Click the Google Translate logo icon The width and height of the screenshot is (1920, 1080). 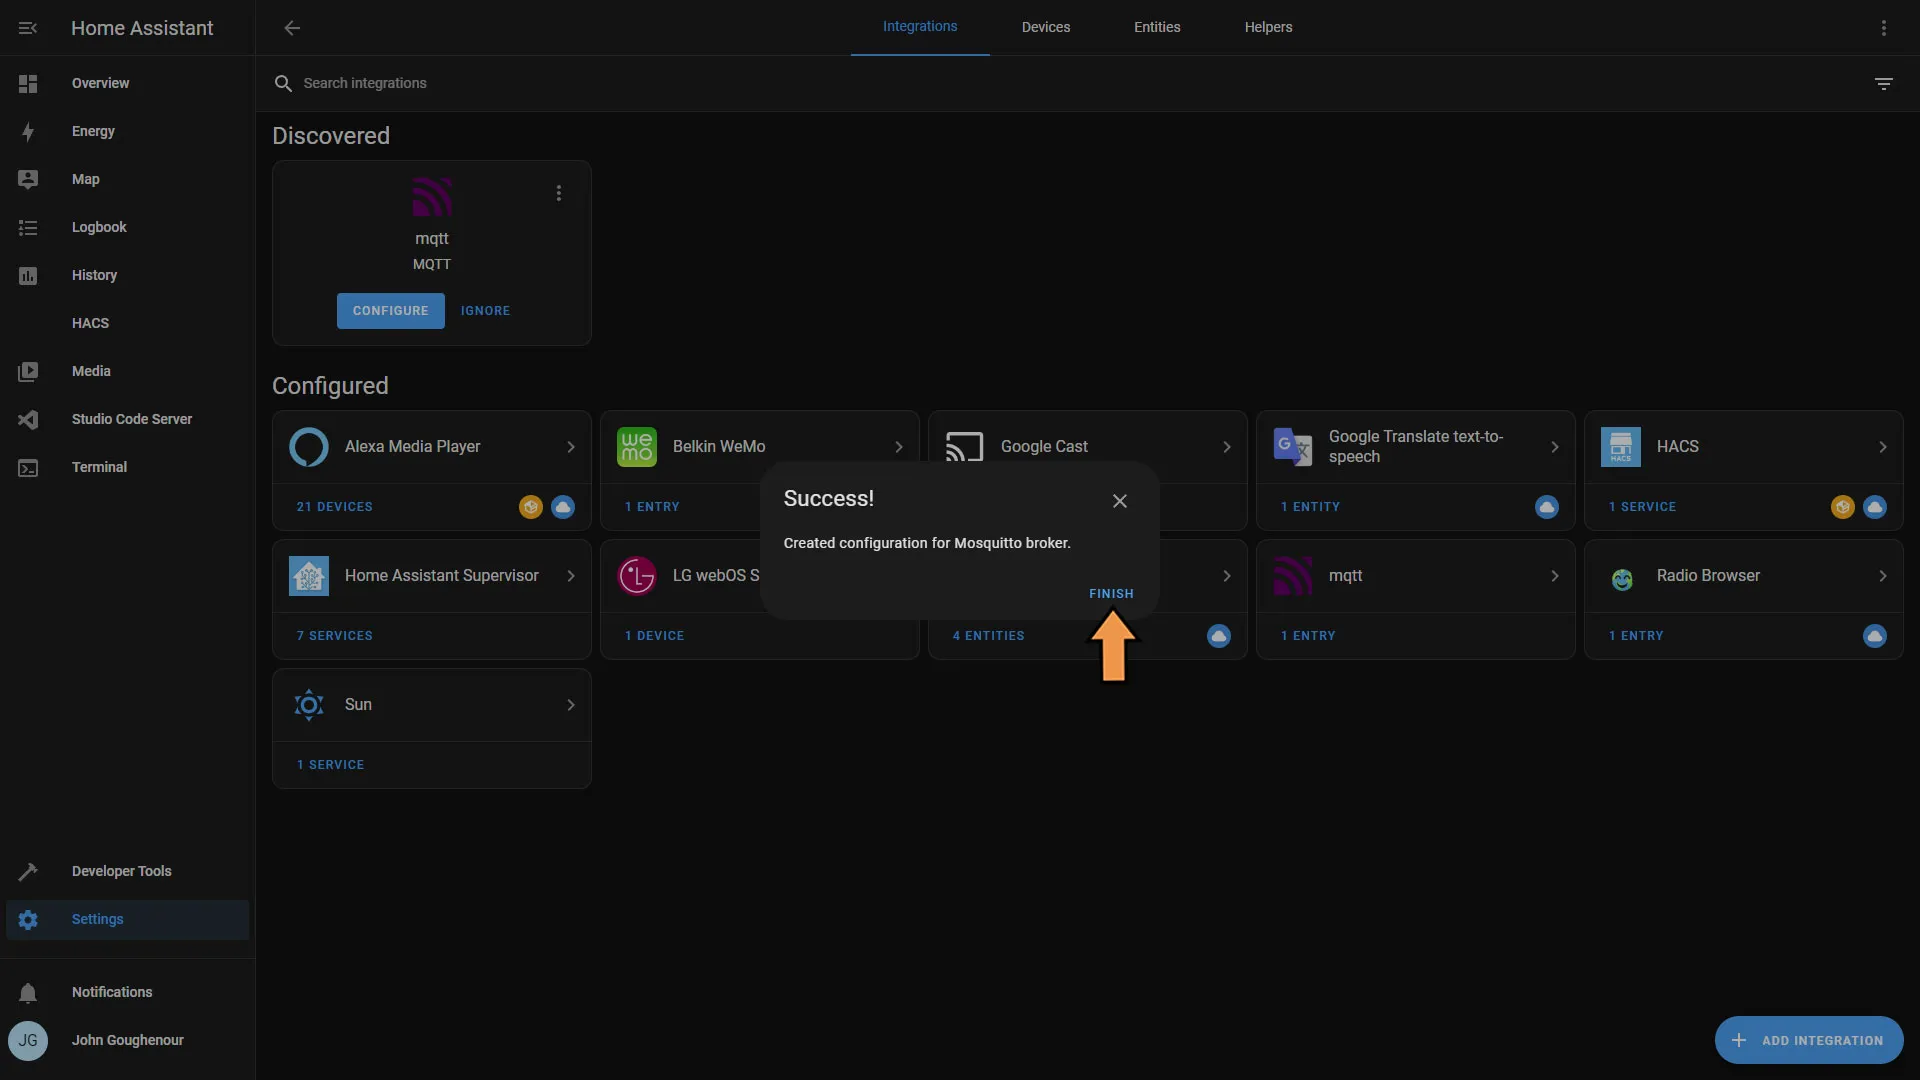[1293, 447]
